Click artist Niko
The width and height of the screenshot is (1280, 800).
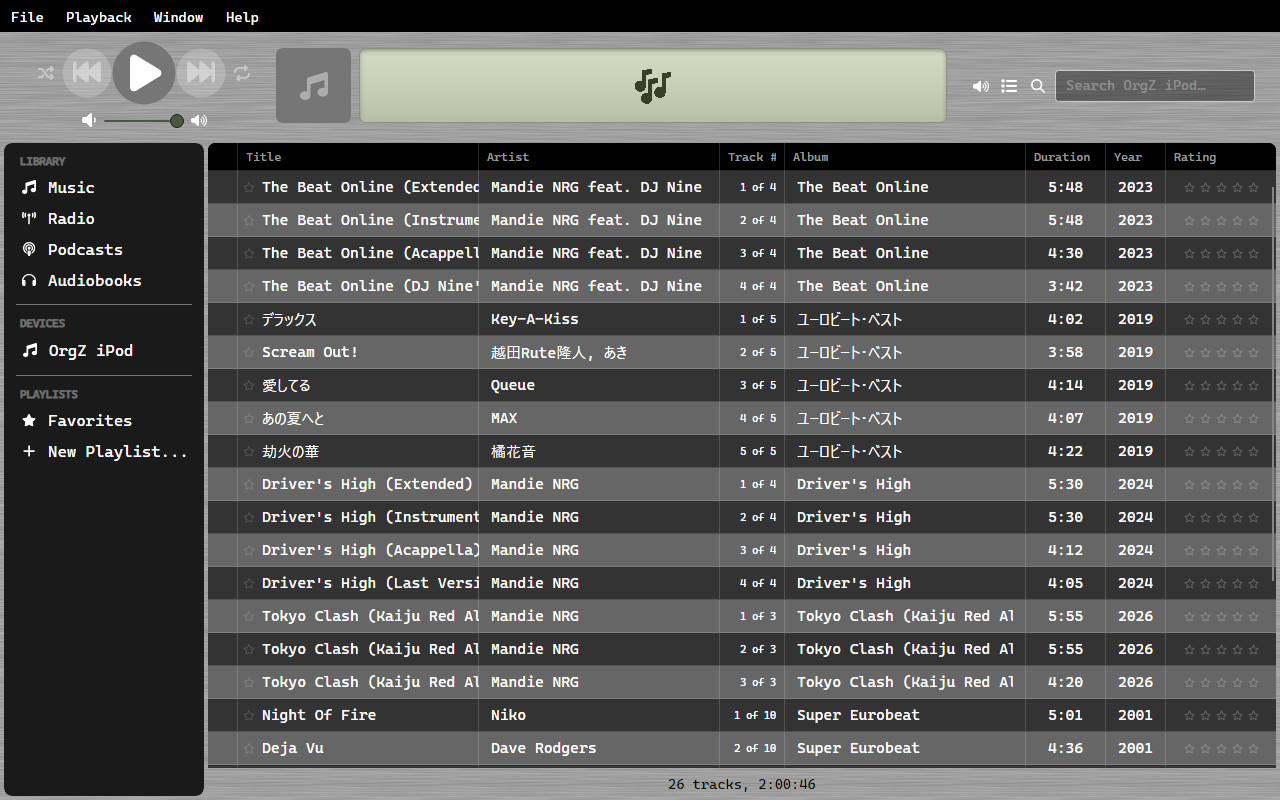tap(508, 715)
